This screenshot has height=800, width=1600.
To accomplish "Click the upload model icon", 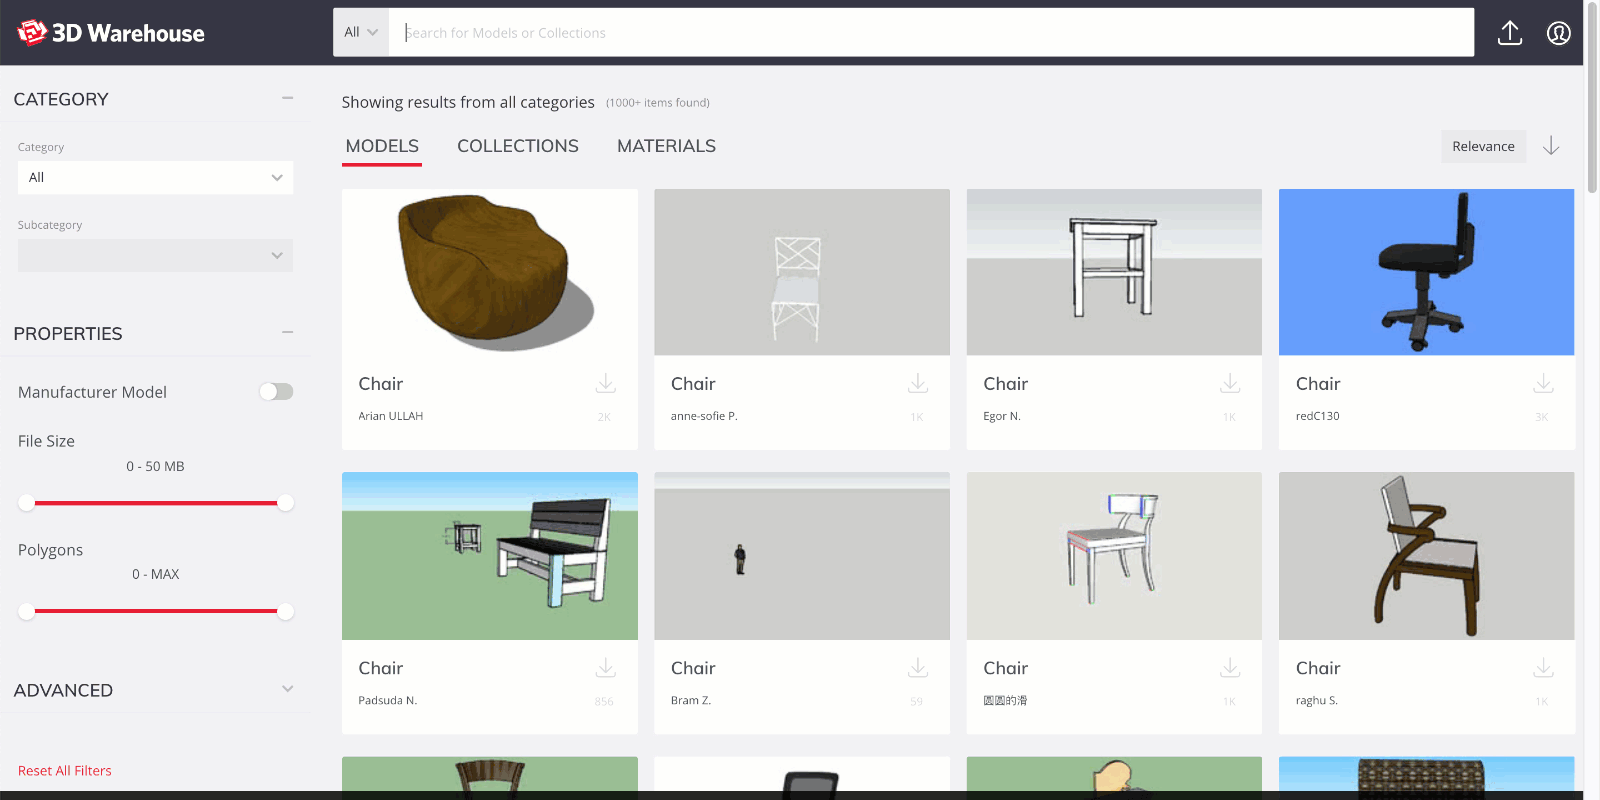I will (x=1509, y=33).
